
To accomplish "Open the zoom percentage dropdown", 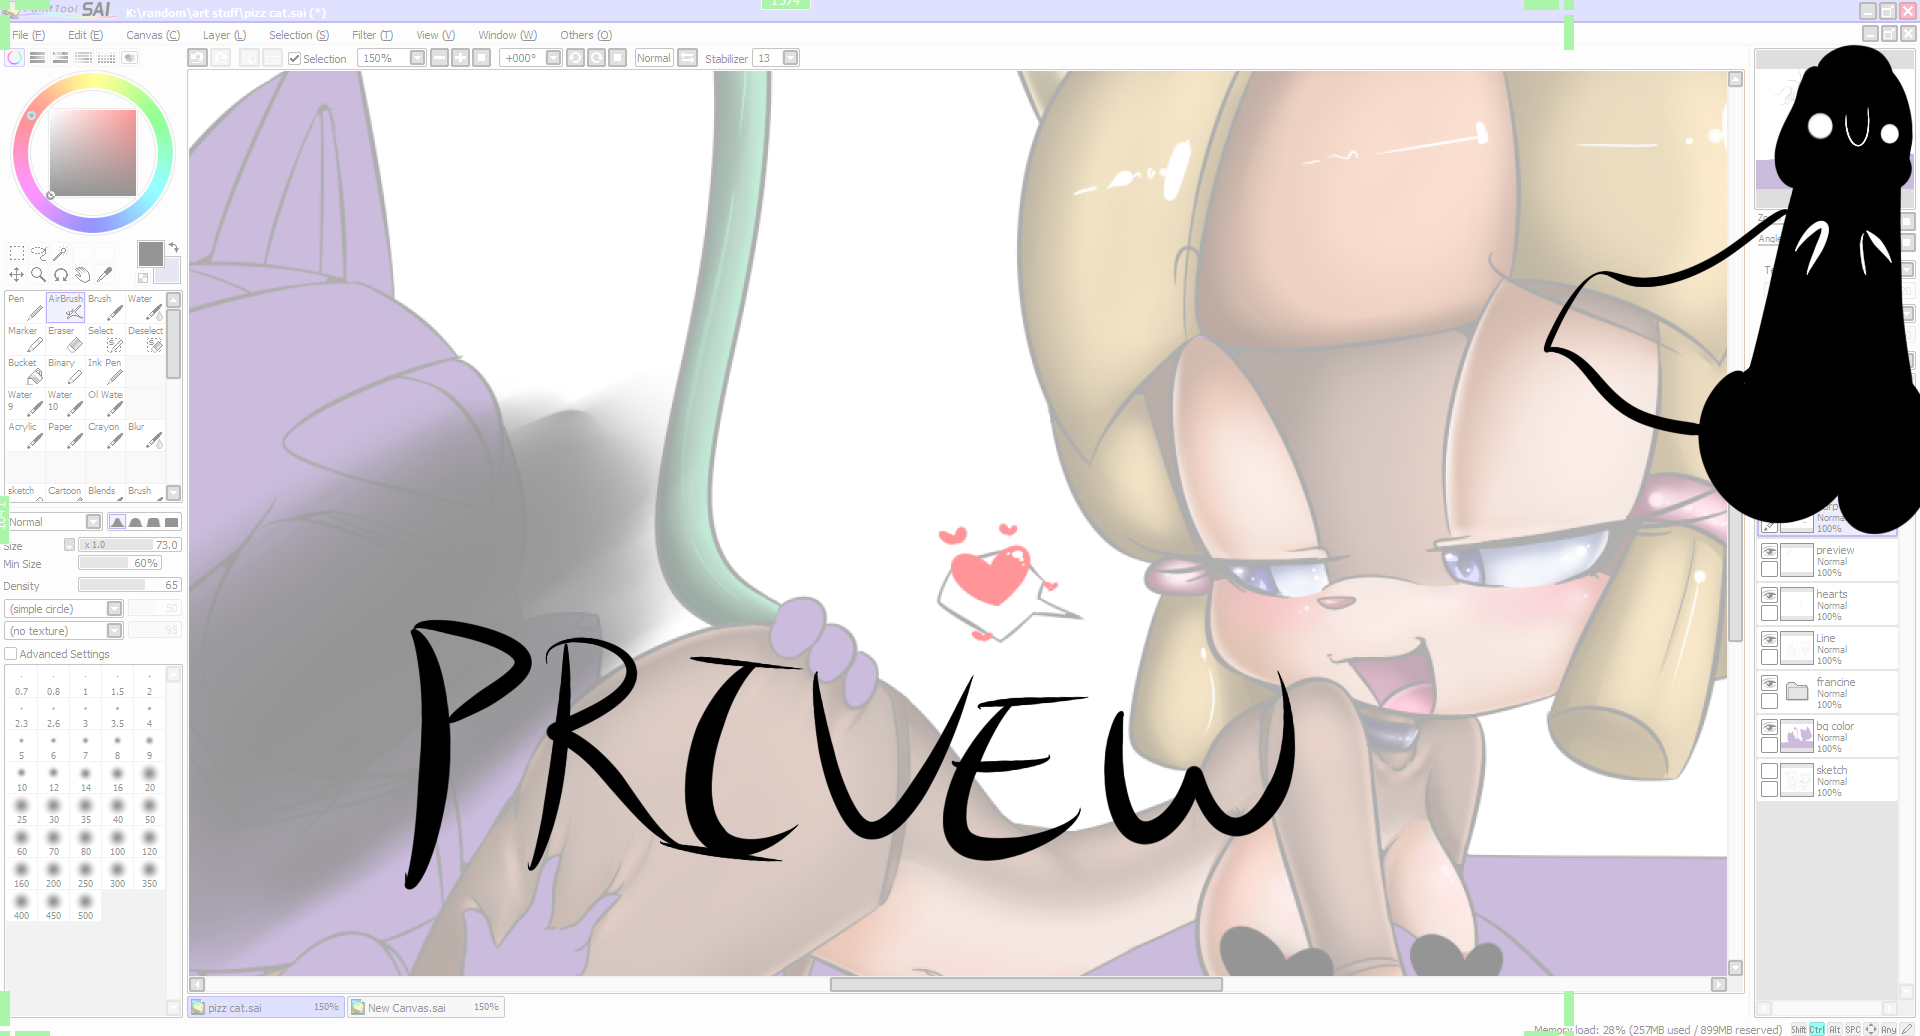I will pos(417,58).
